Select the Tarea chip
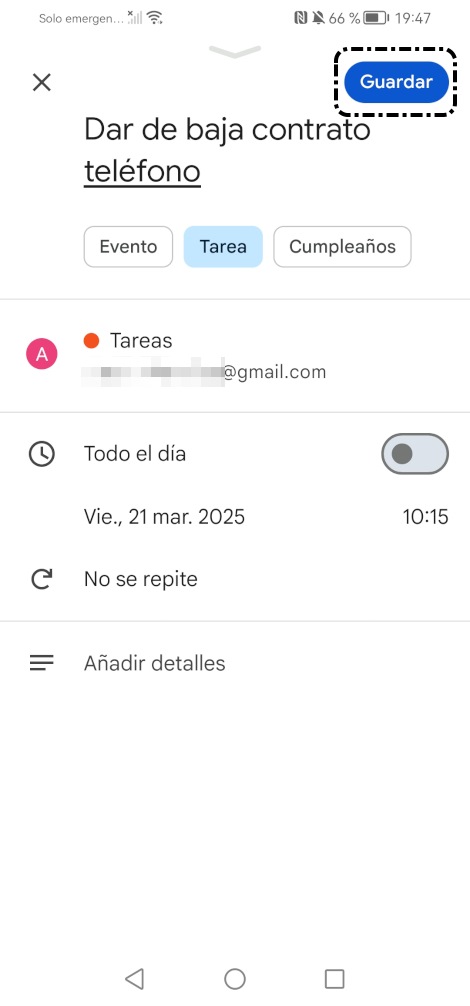 (x=223, y=246)
